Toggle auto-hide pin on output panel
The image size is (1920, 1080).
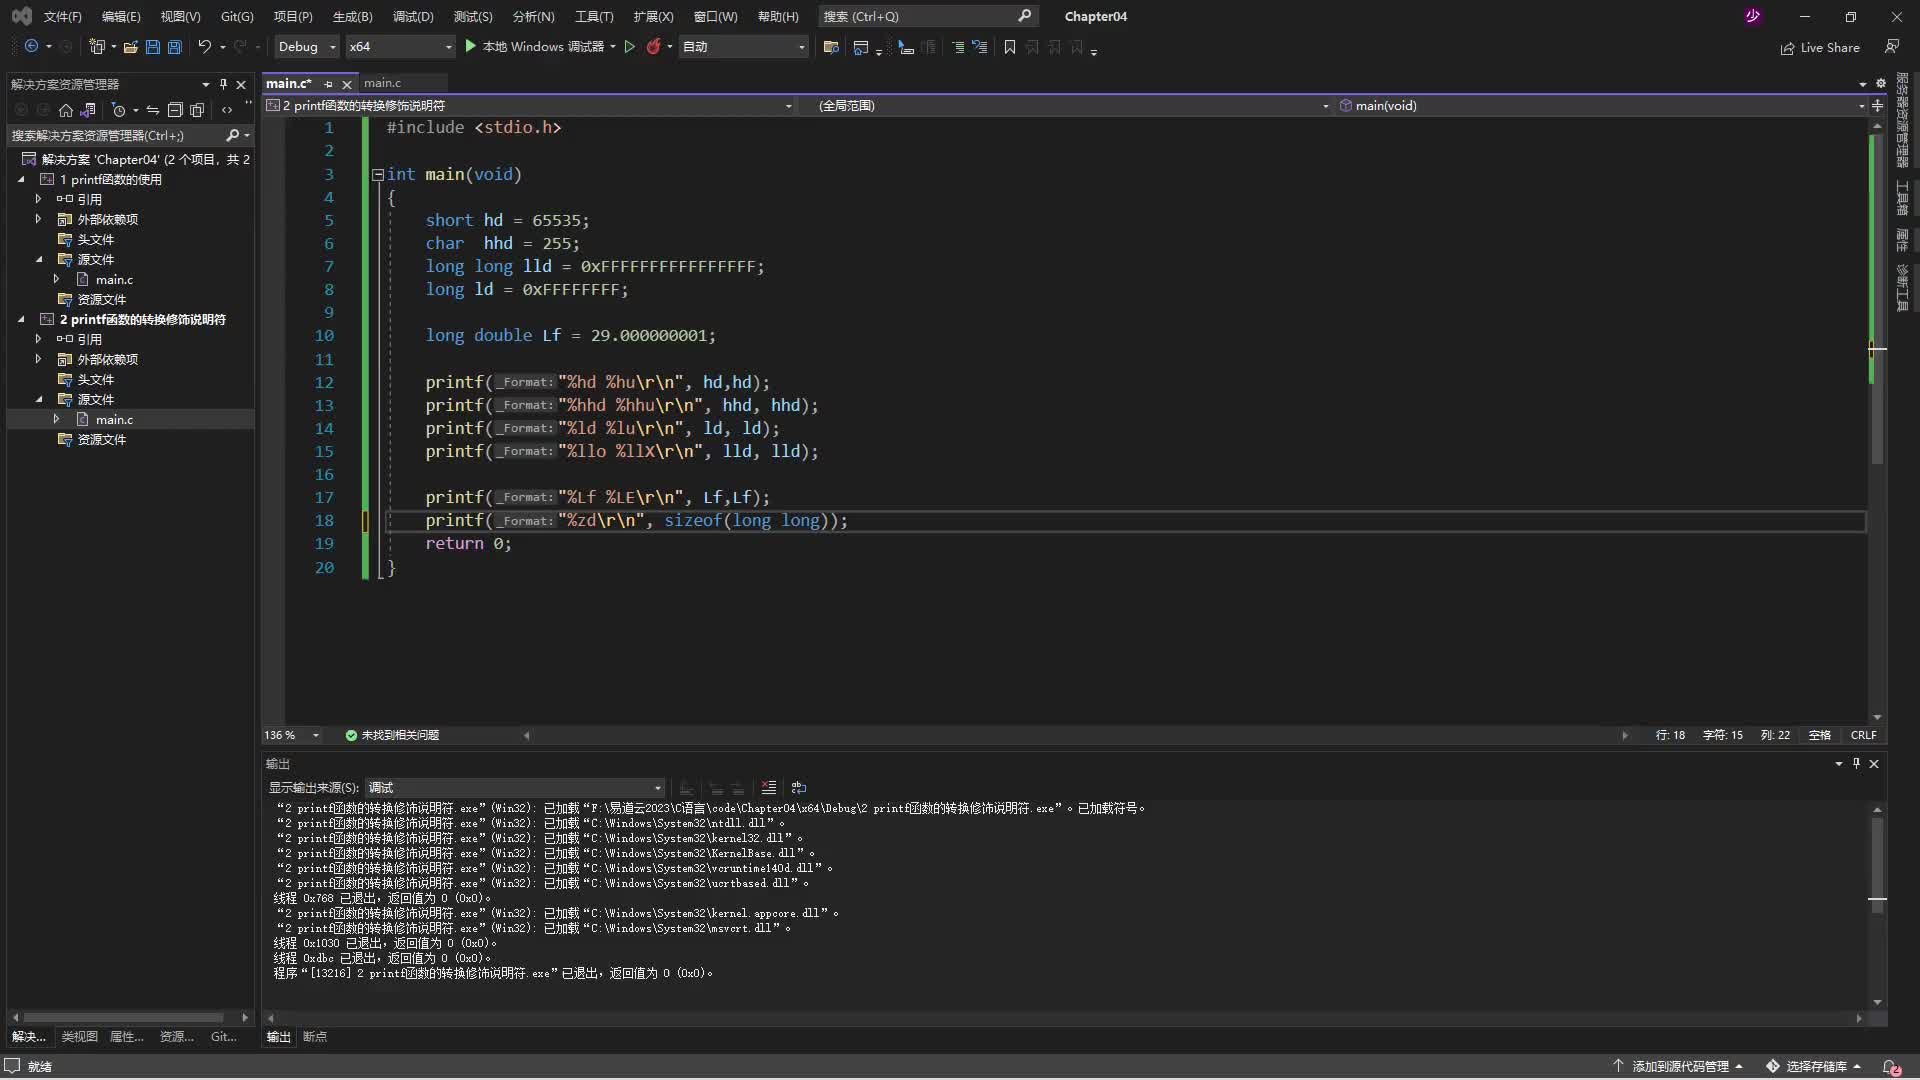pyautogui.click(x=1856, y=763)
